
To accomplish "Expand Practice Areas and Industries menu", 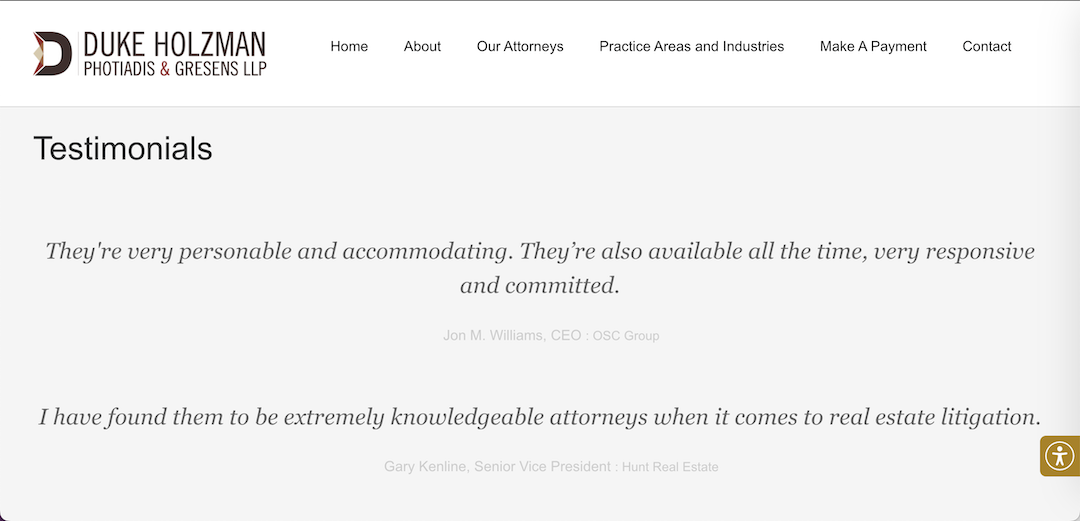I will (691, 46).
